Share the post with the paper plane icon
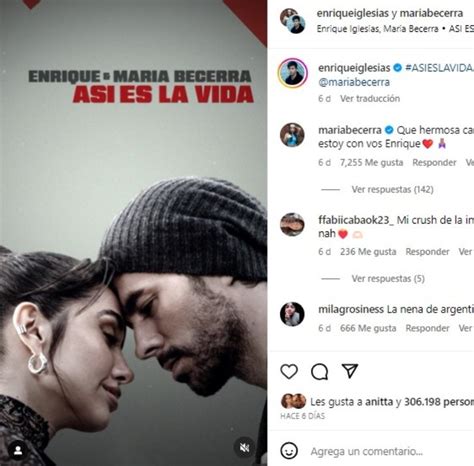474x466 pixels. (x=350, y=371)
